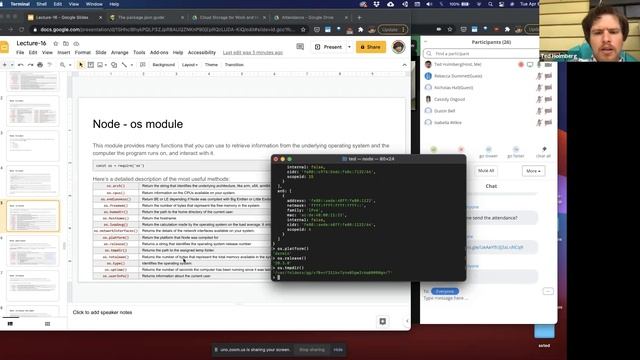Open Shell menu in macOS menu bar

tap(42, 4)
